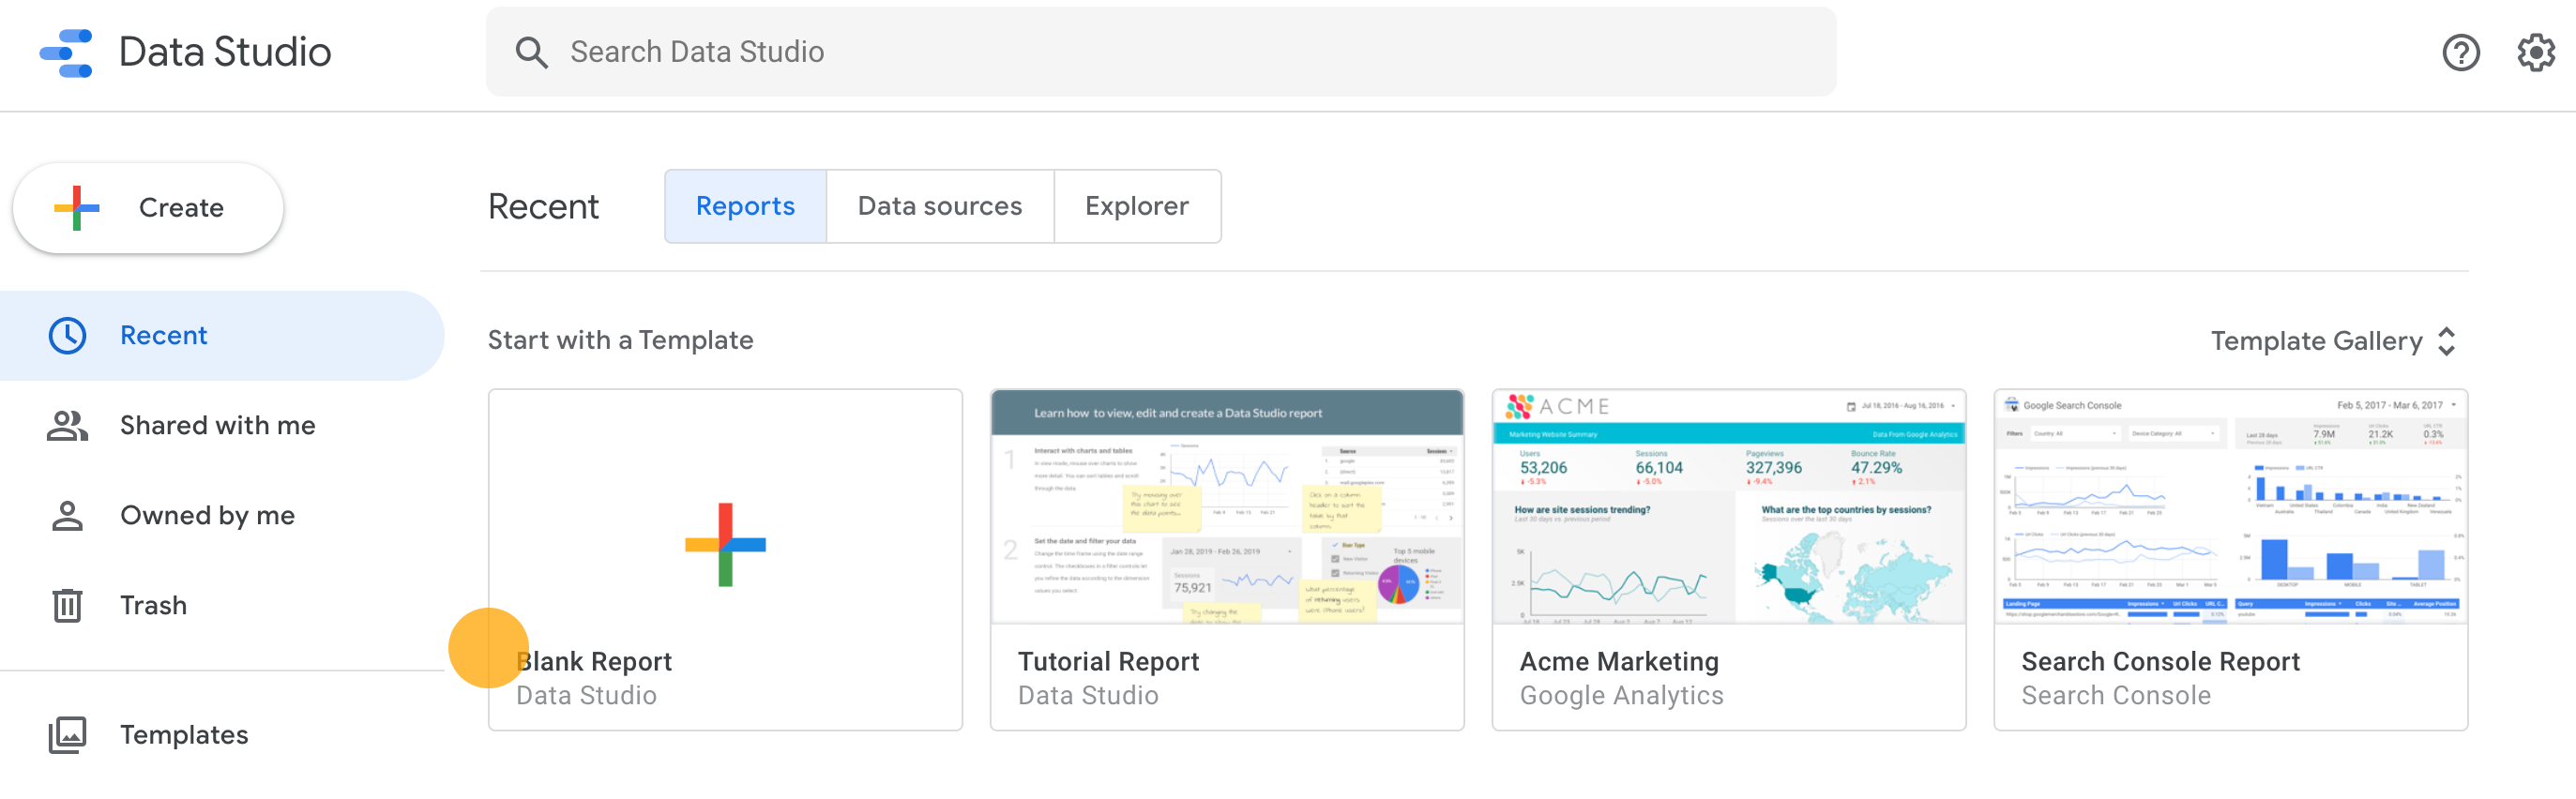
Task: Click Data Studio subtitle under Tutorial Report
Action: tap(1088, 696)
